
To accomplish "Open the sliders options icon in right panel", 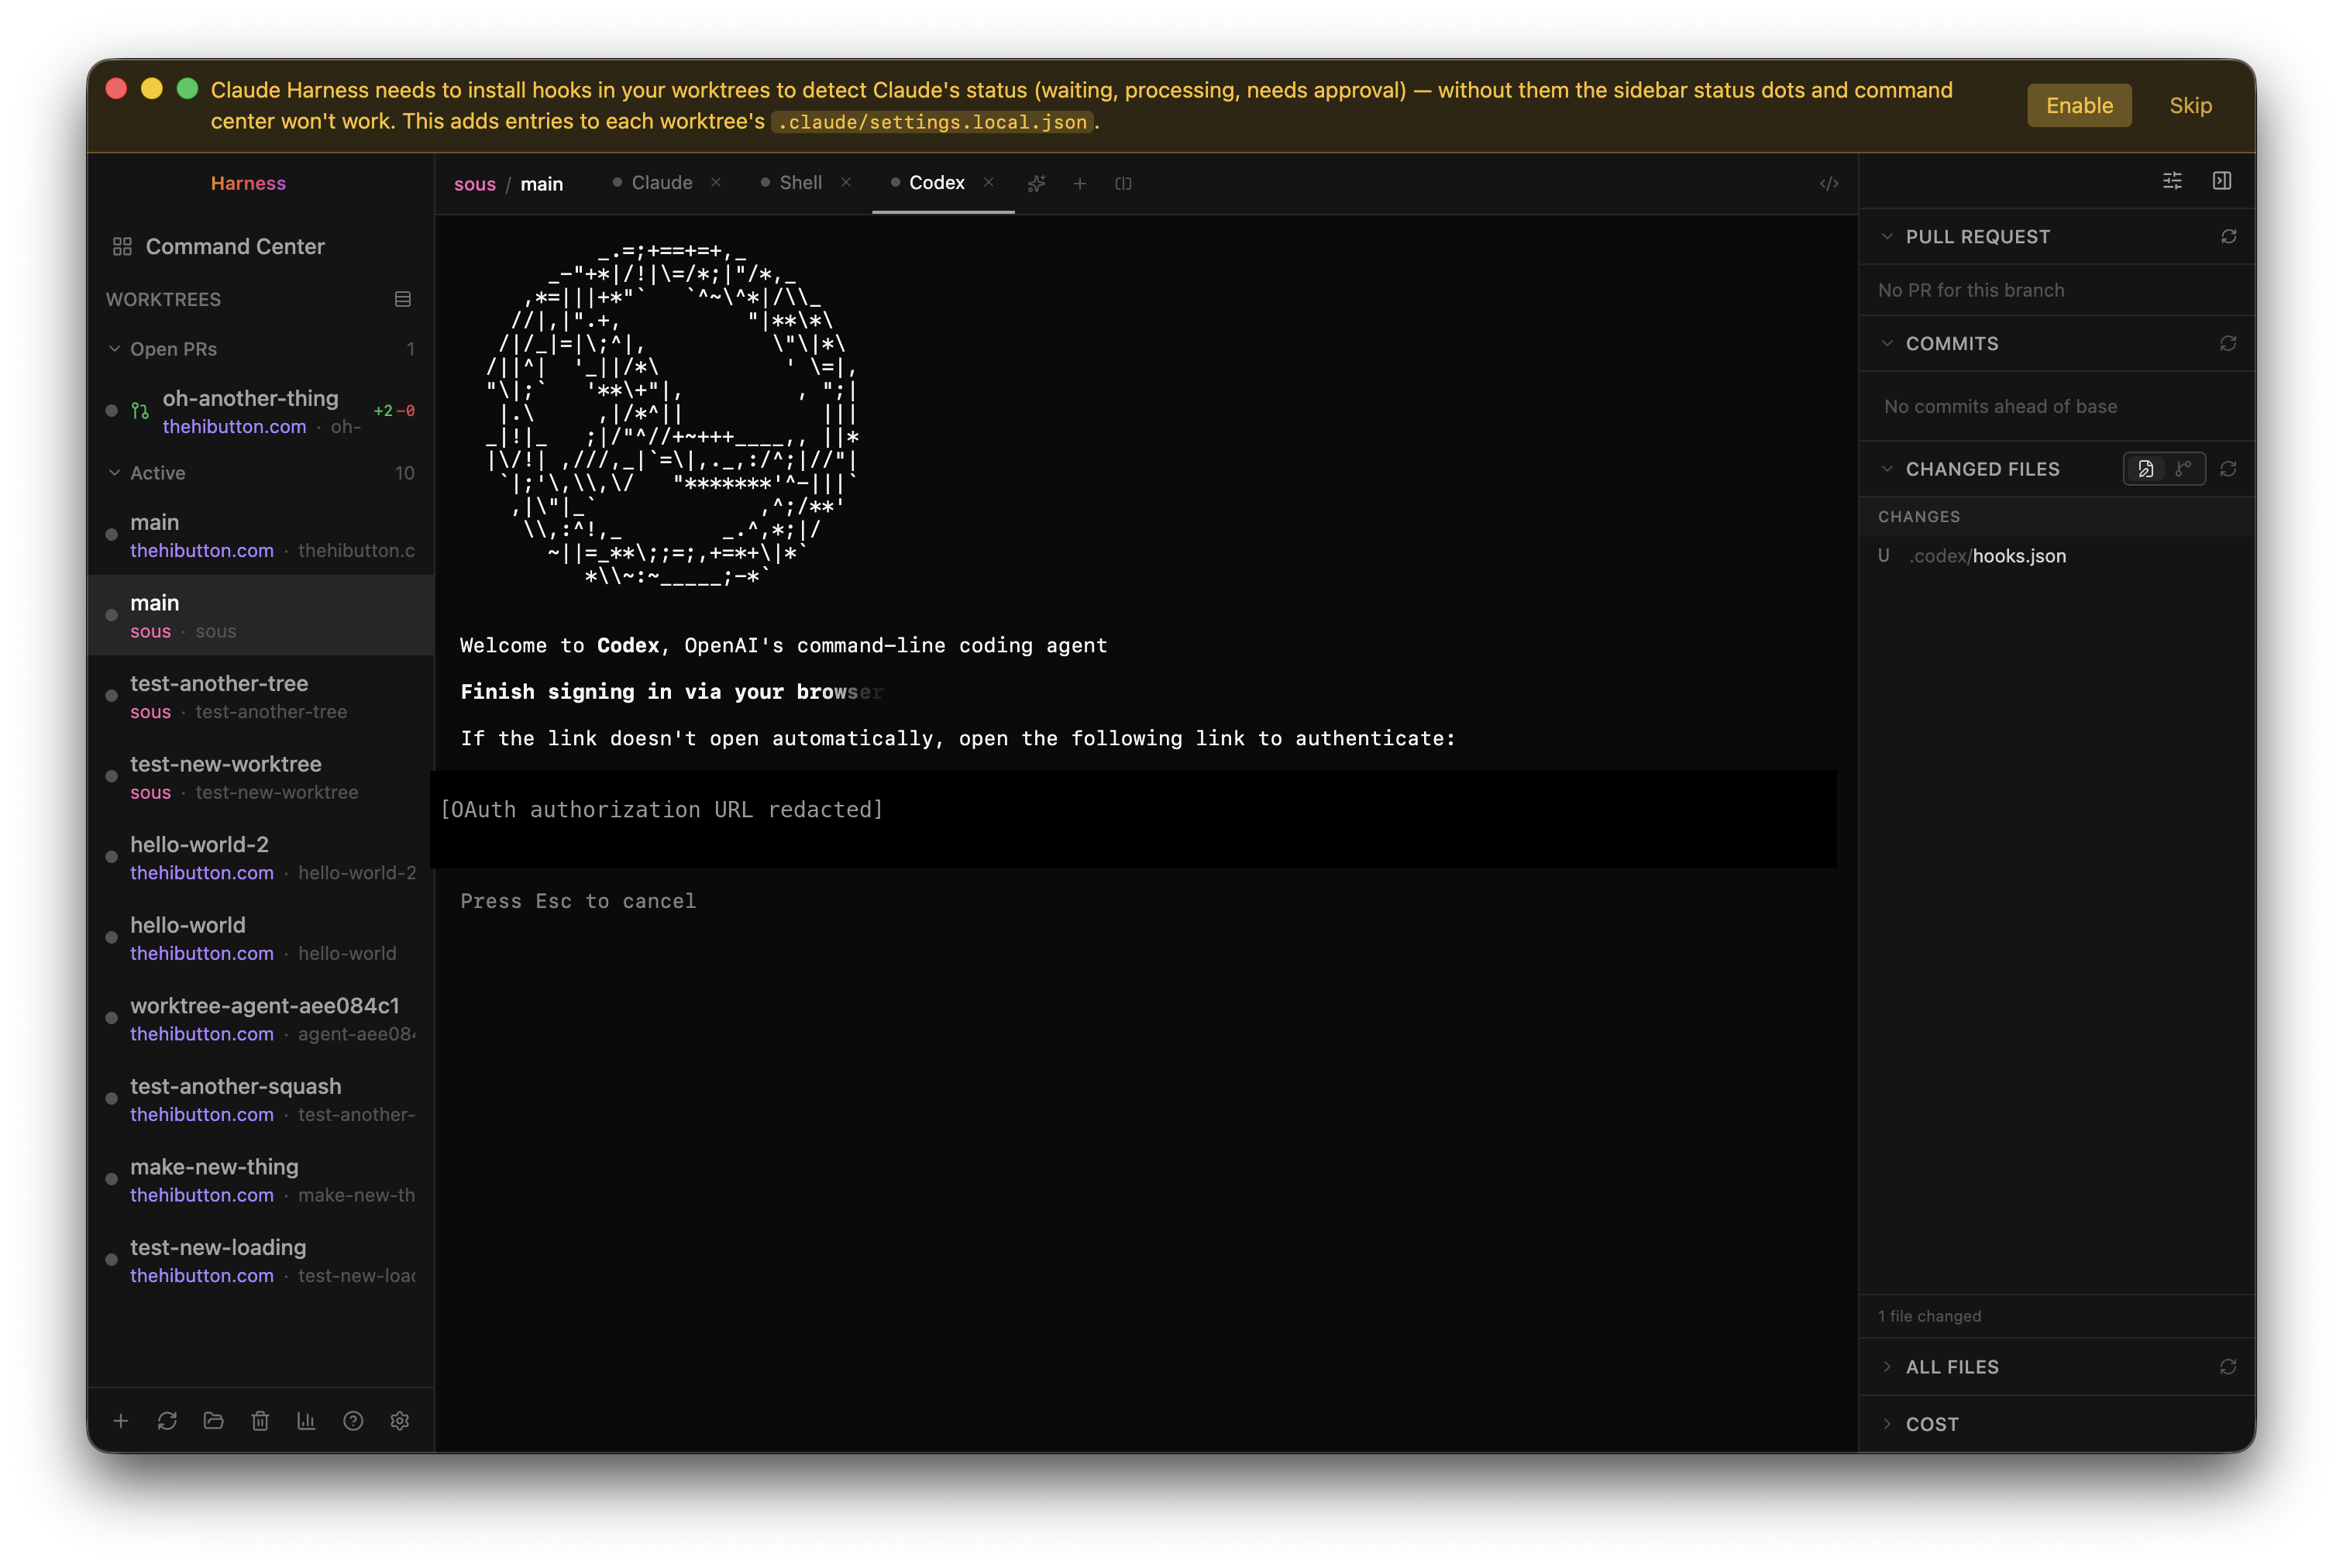I will pos(2172,181).
